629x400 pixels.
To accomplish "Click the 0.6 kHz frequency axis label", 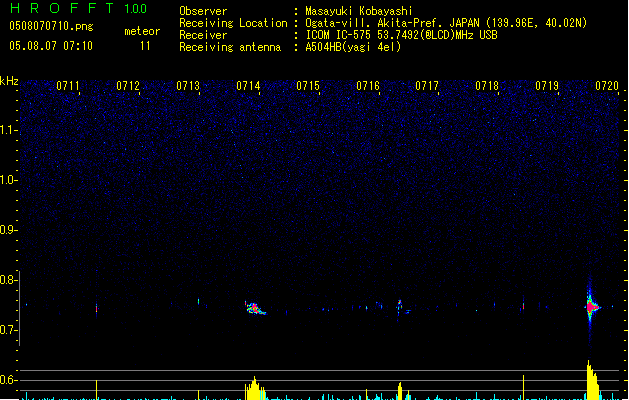I will coord(7,380).
